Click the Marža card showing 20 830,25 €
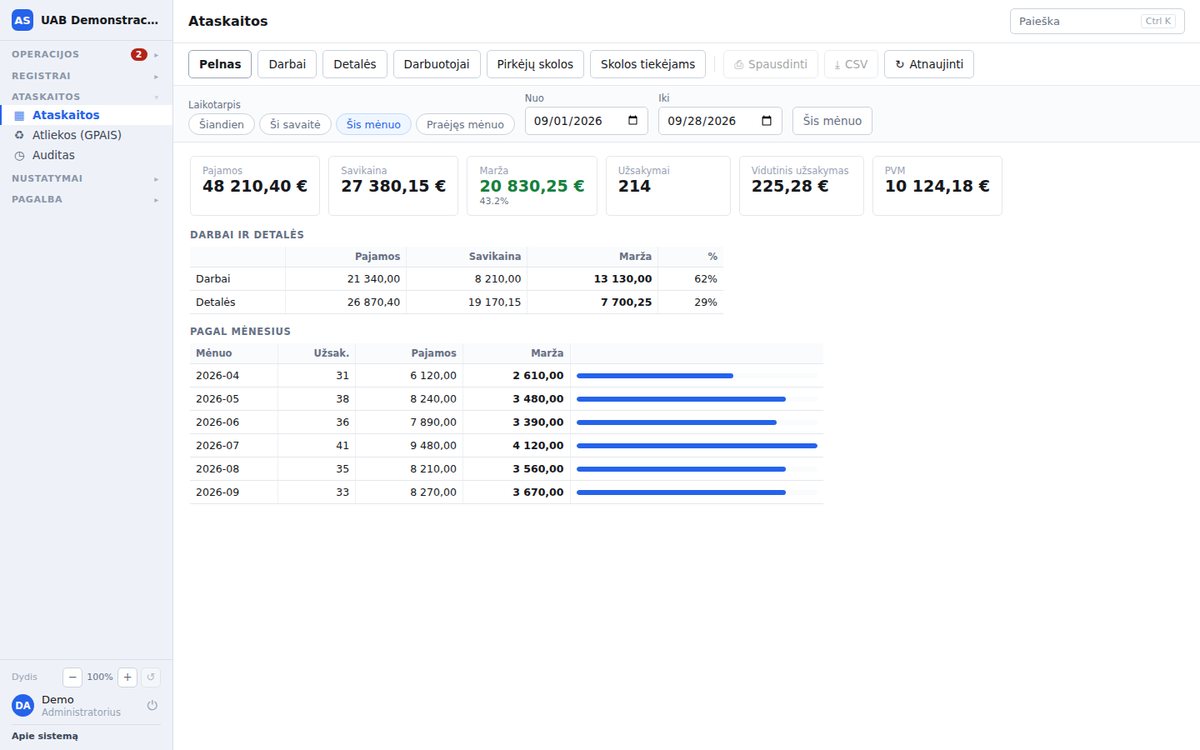 tap(532, 186)
